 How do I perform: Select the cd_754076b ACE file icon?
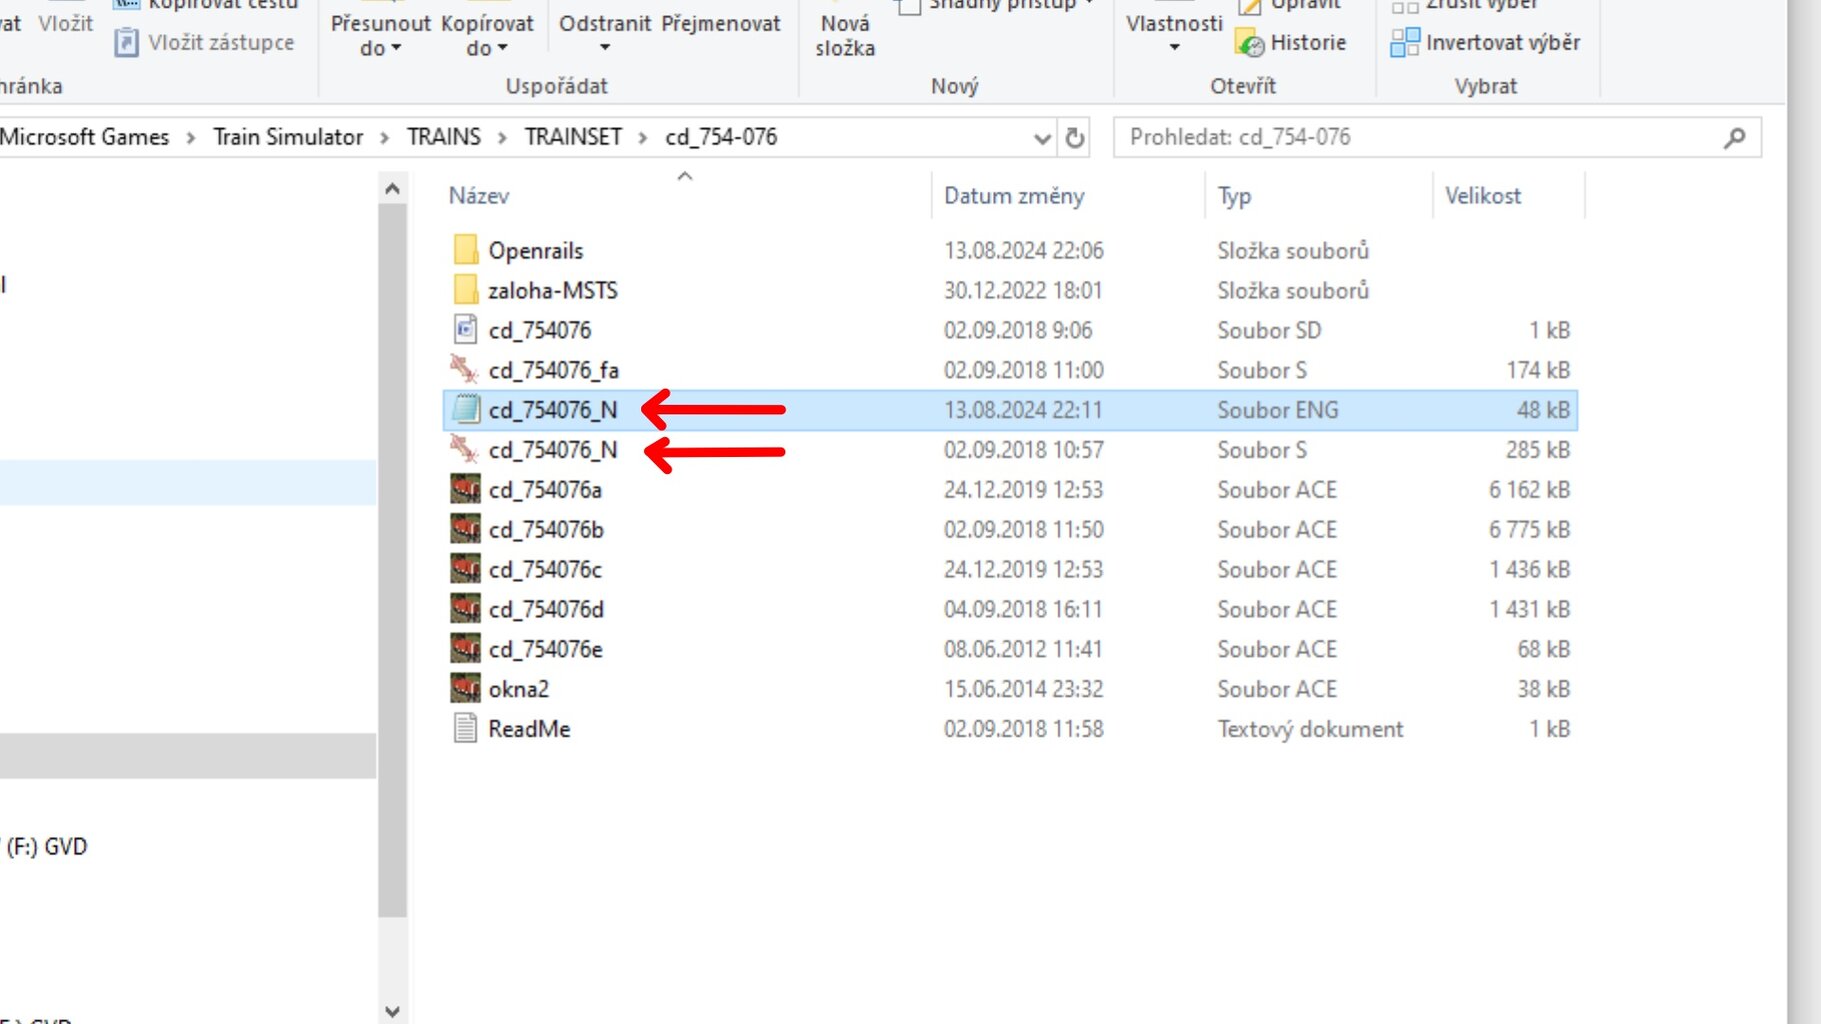click(x=465, y=529)
